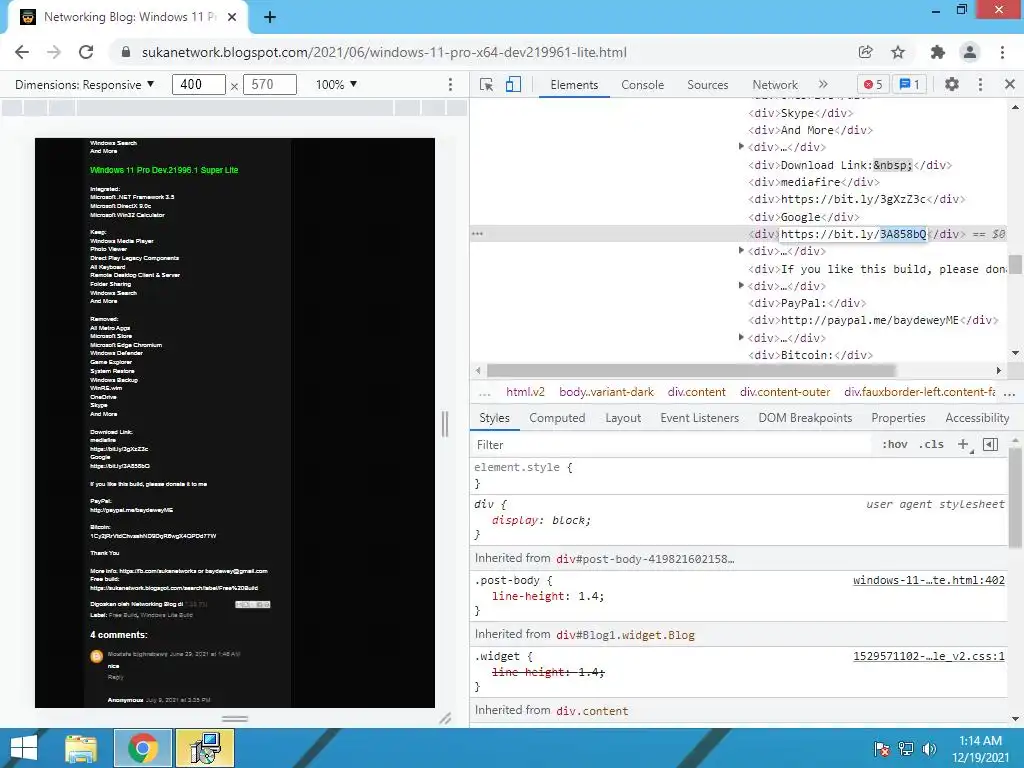Select the Styles tab
Screen dimensions: 1024x768
(x=494, y=418)
